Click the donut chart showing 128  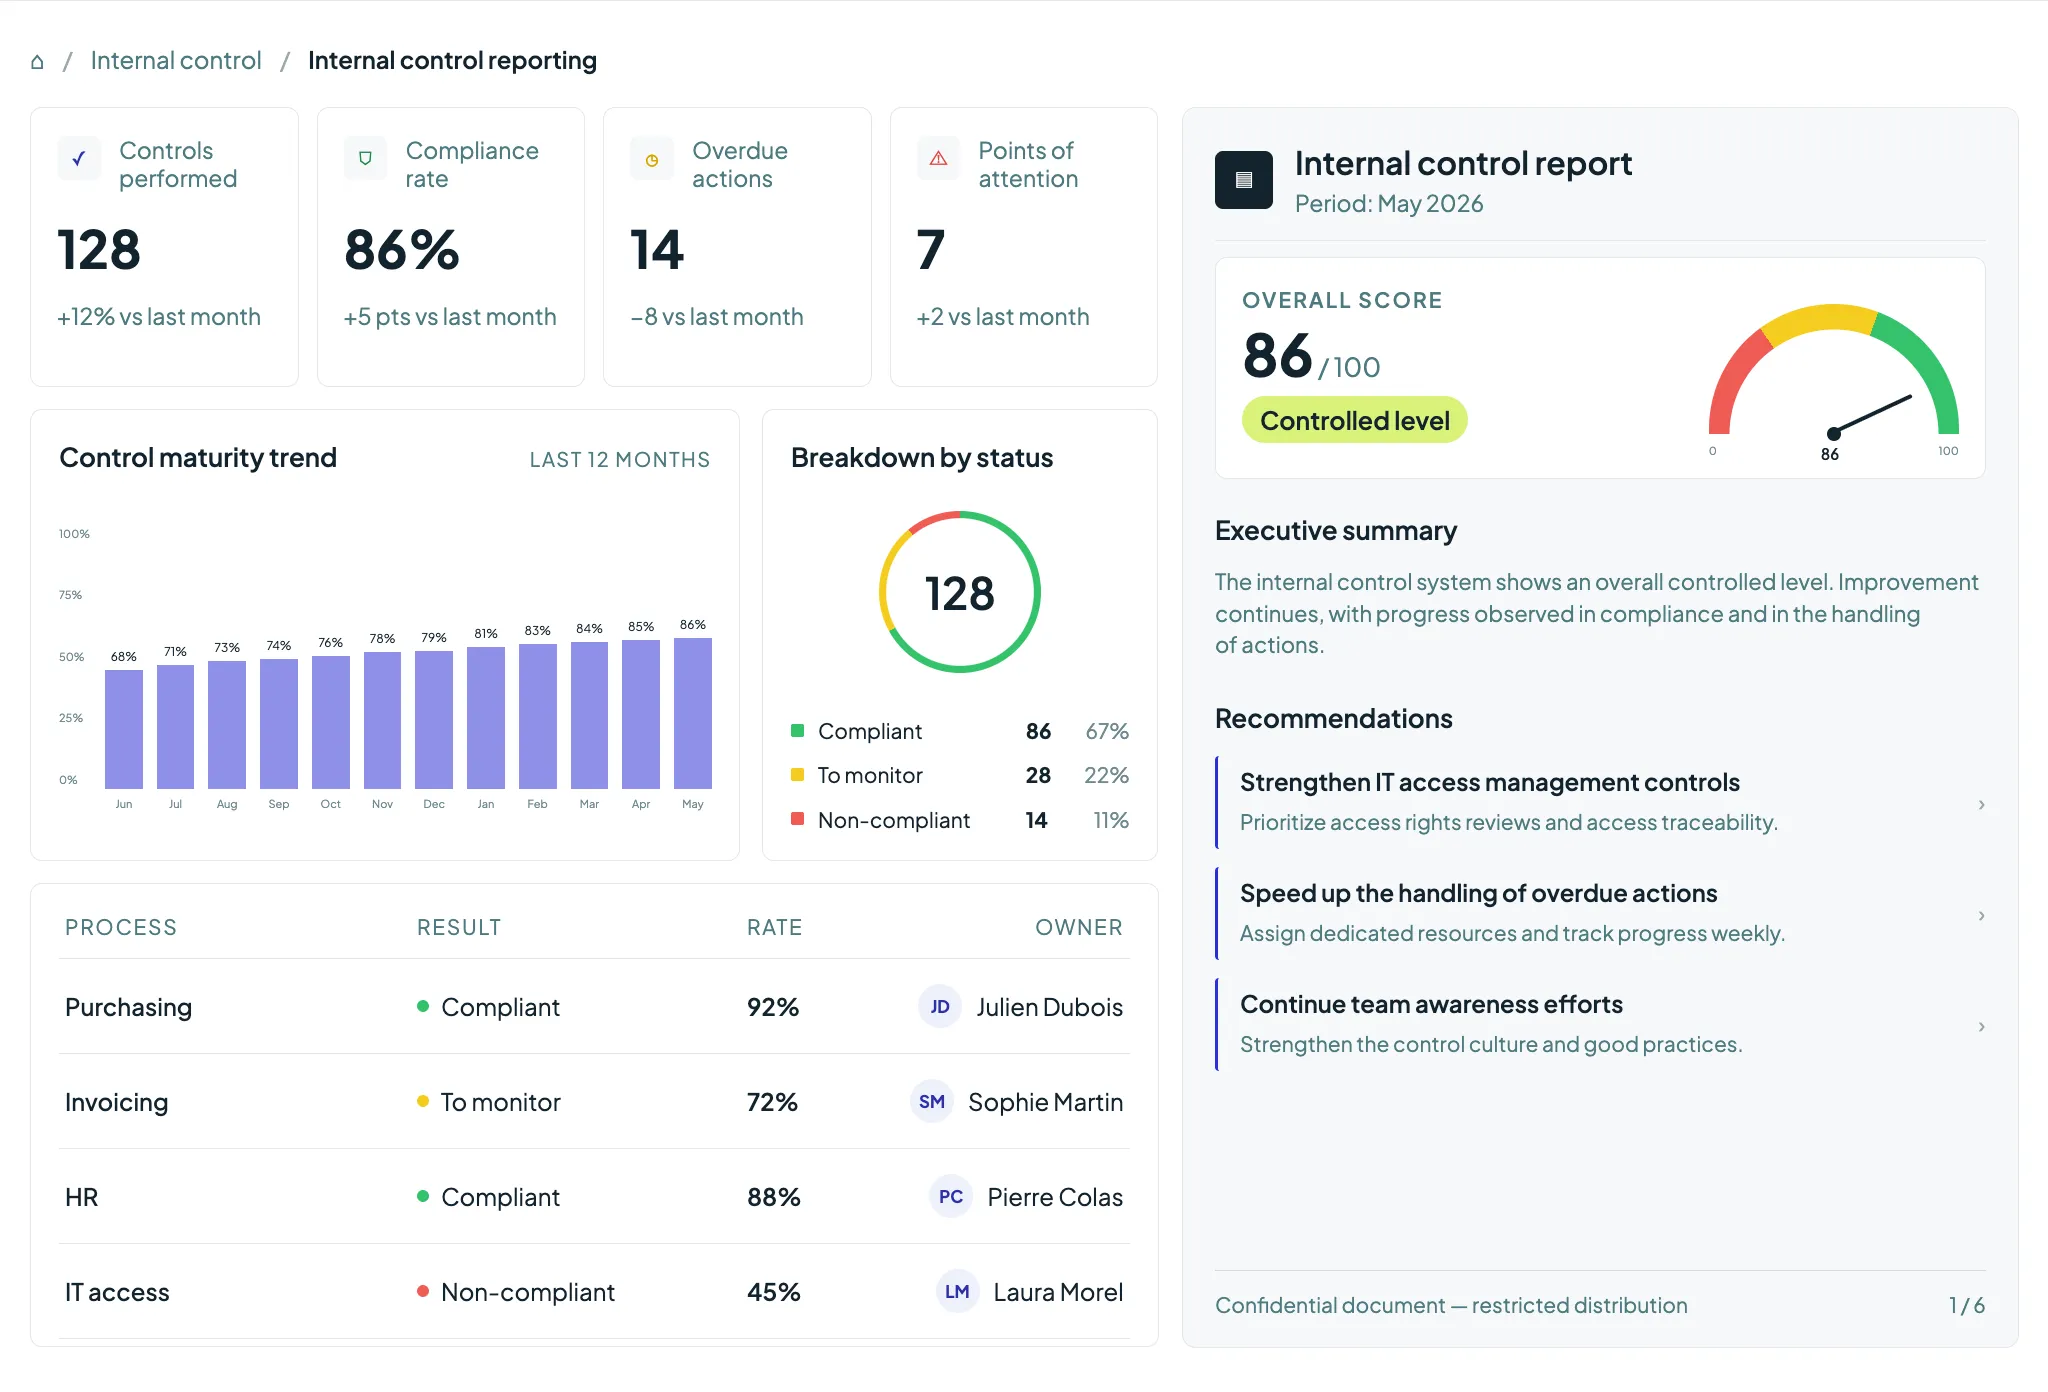coord(960,592)
